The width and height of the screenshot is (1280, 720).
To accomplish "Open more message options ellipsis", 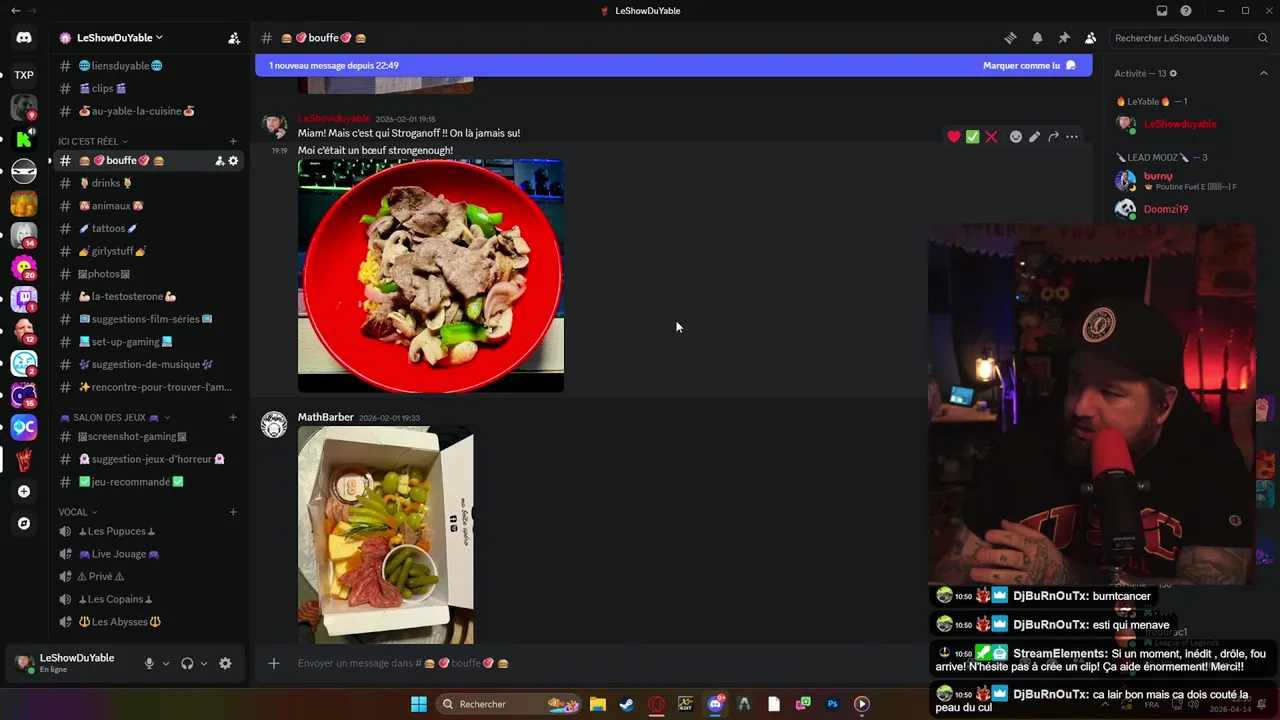I will (x=1072, y=137).
